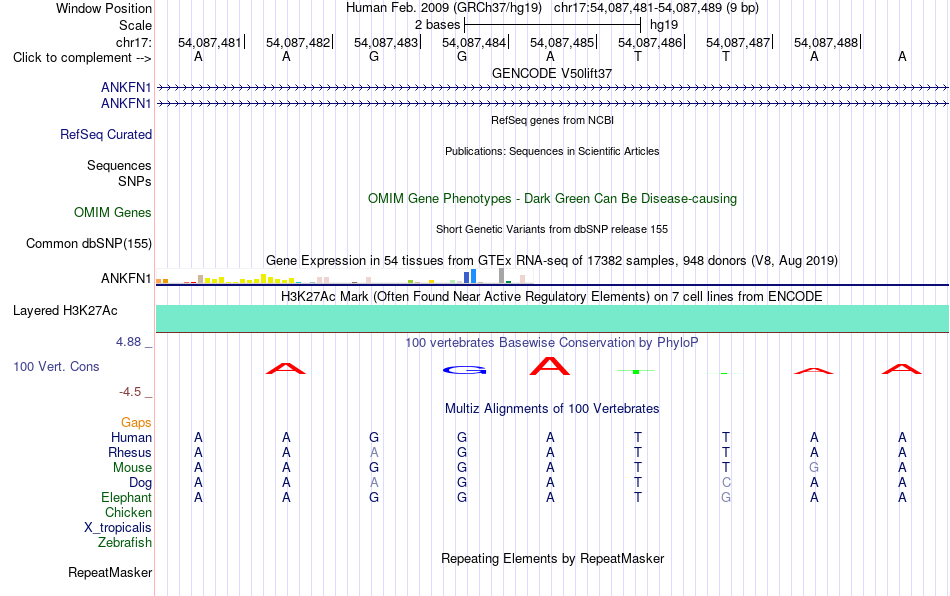Click the faded C in the Dog row

point(726,483)
